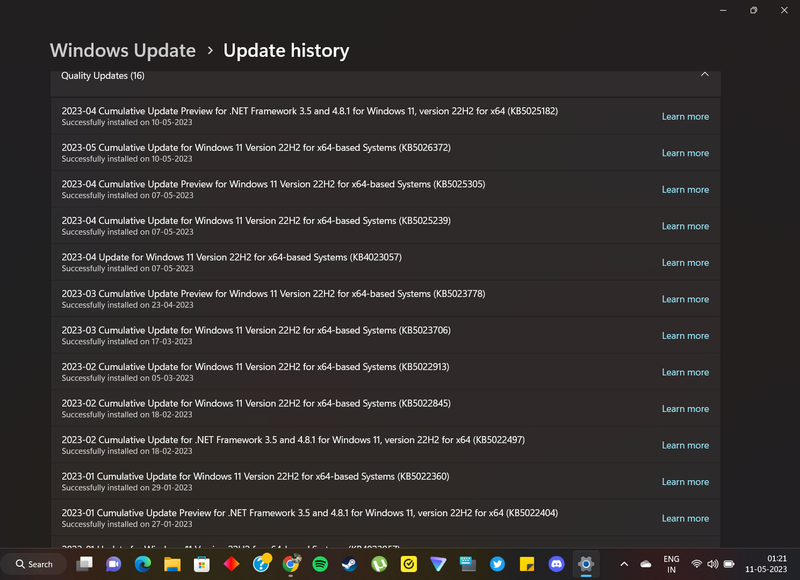Click the Update history page heading
Image resolution: width=800 pixels, height=580 pixels.
coord(286,51)
